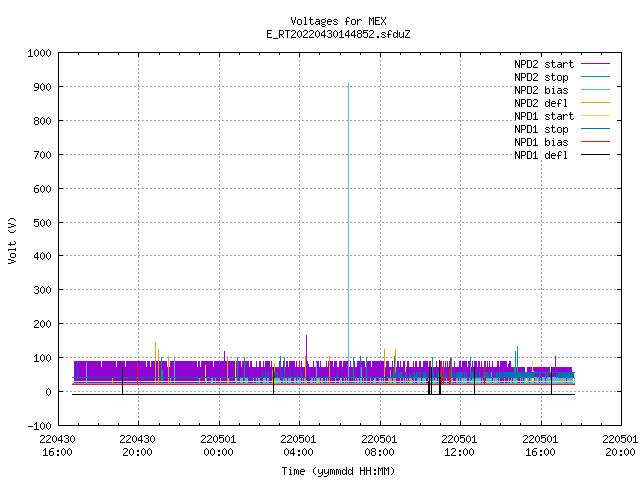640x480 pixels.
Task: Click the red NPD1 bias legend line
Action: pos(595,142)
